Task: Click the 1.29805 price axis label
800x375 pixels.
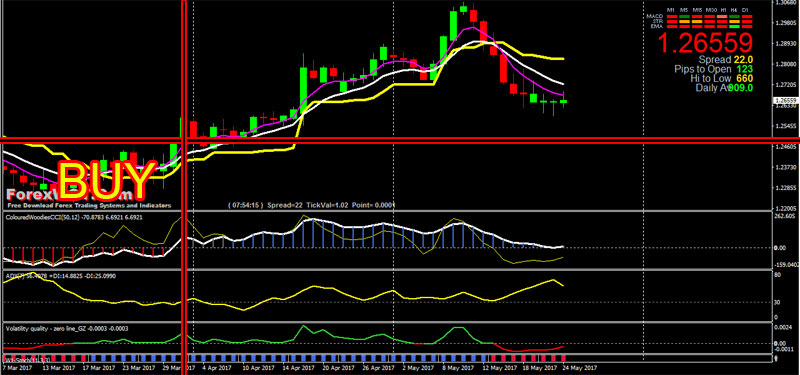Action: (786, 22)
